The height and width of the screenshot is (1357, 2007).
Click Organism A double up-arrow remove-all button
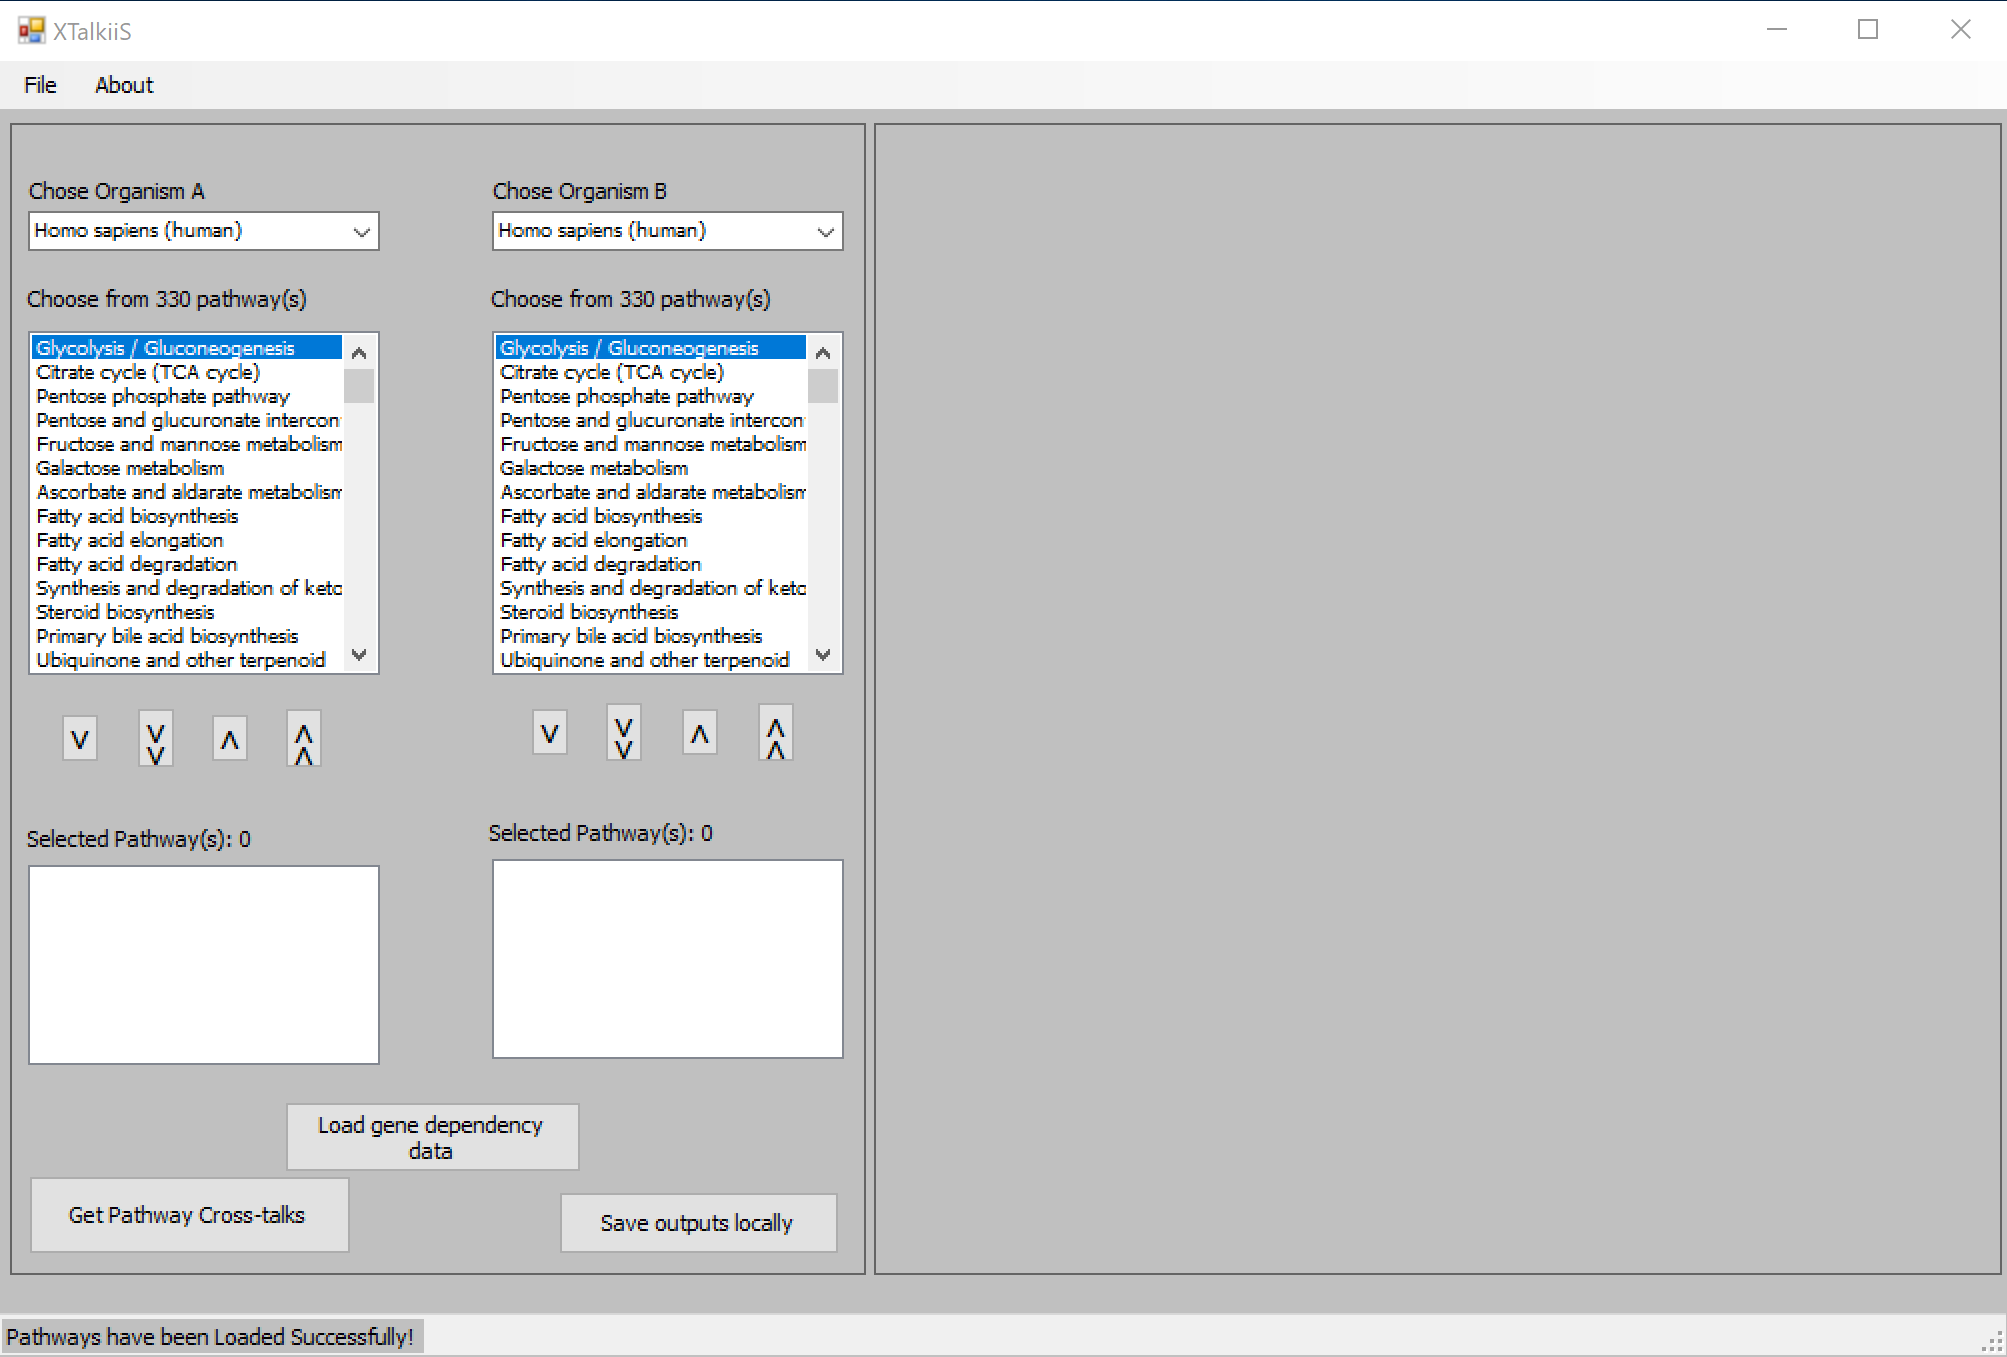304,740
